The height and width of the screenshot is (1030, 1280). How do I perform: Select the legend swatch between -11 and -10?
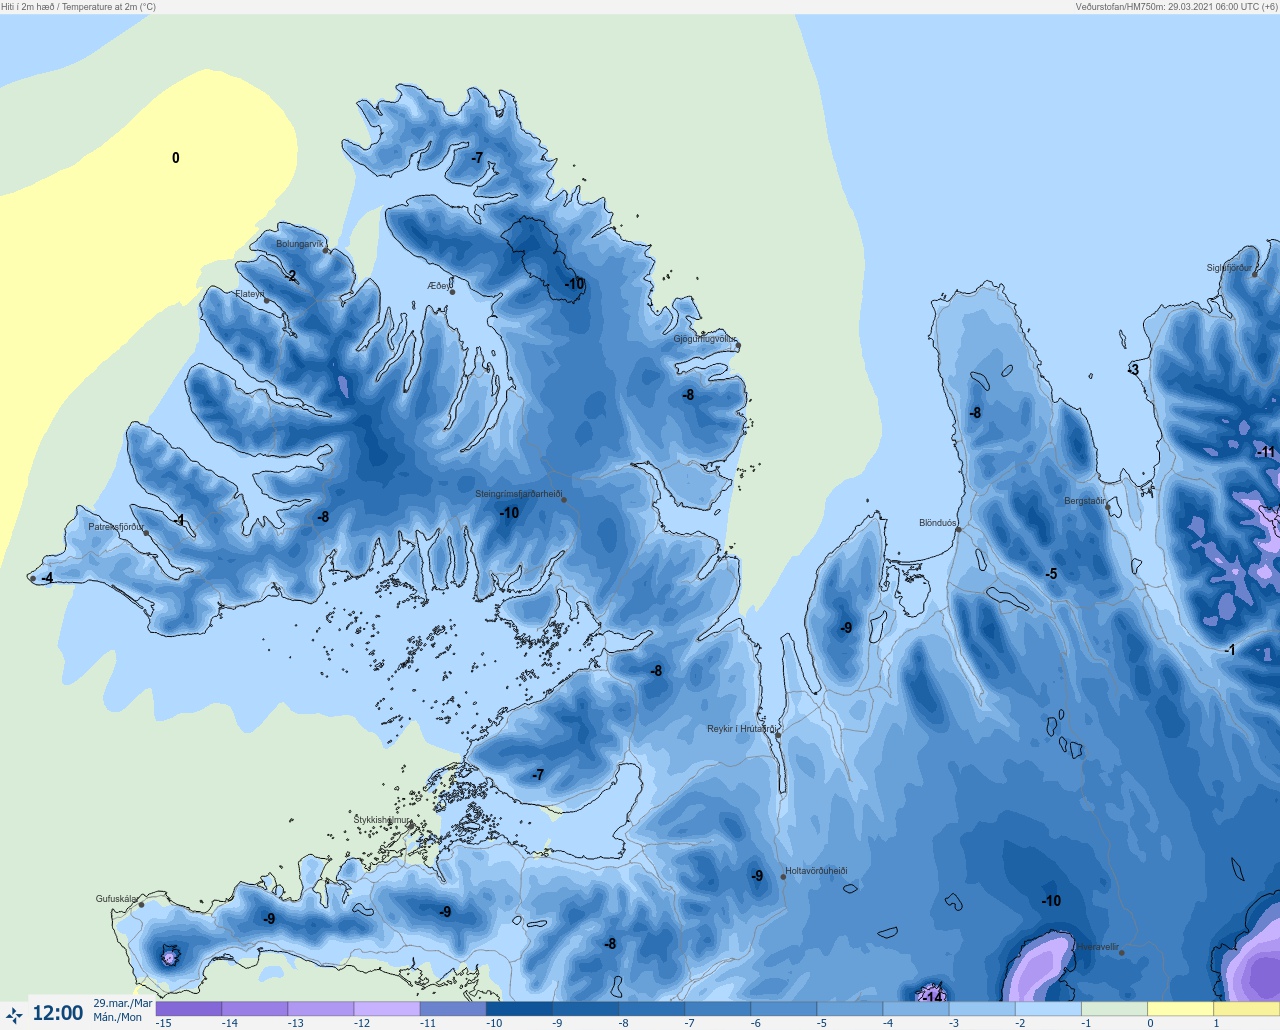click(x=453, y=1009)
